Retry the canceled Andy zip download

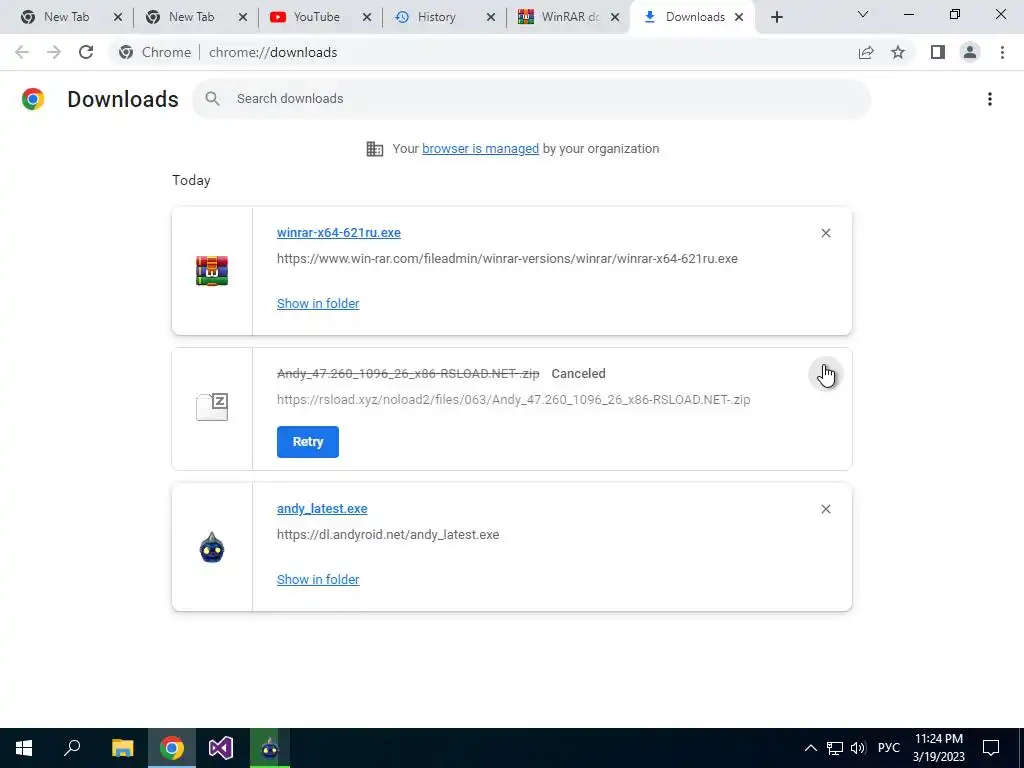pyautogui.click(x=308, y=442)
